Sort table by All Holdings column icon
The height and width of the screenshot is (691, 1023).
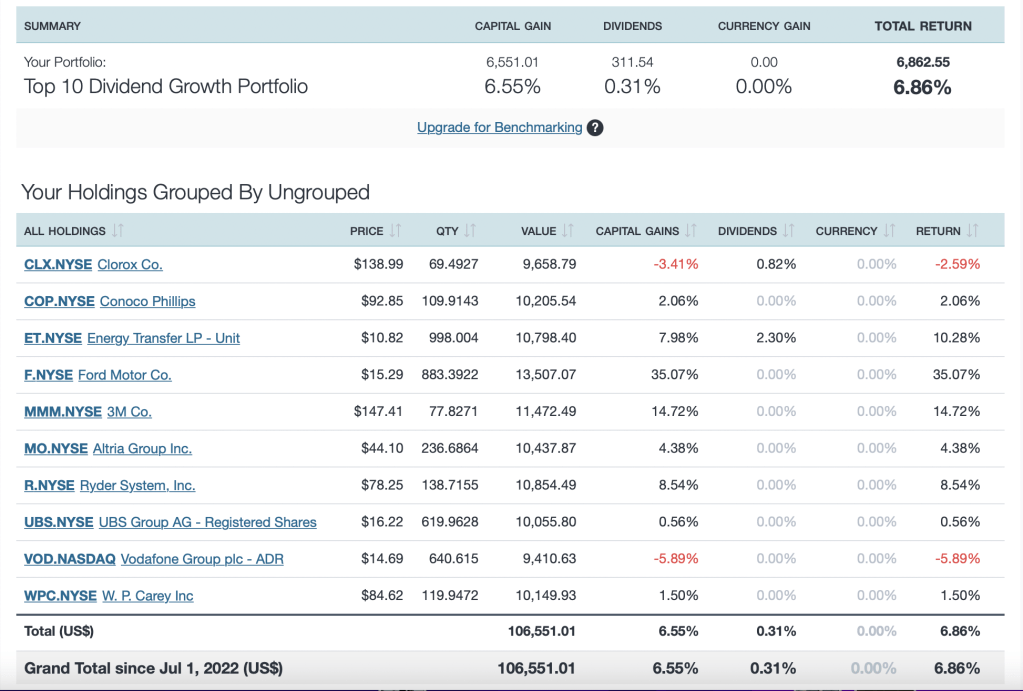coord(118,231)
